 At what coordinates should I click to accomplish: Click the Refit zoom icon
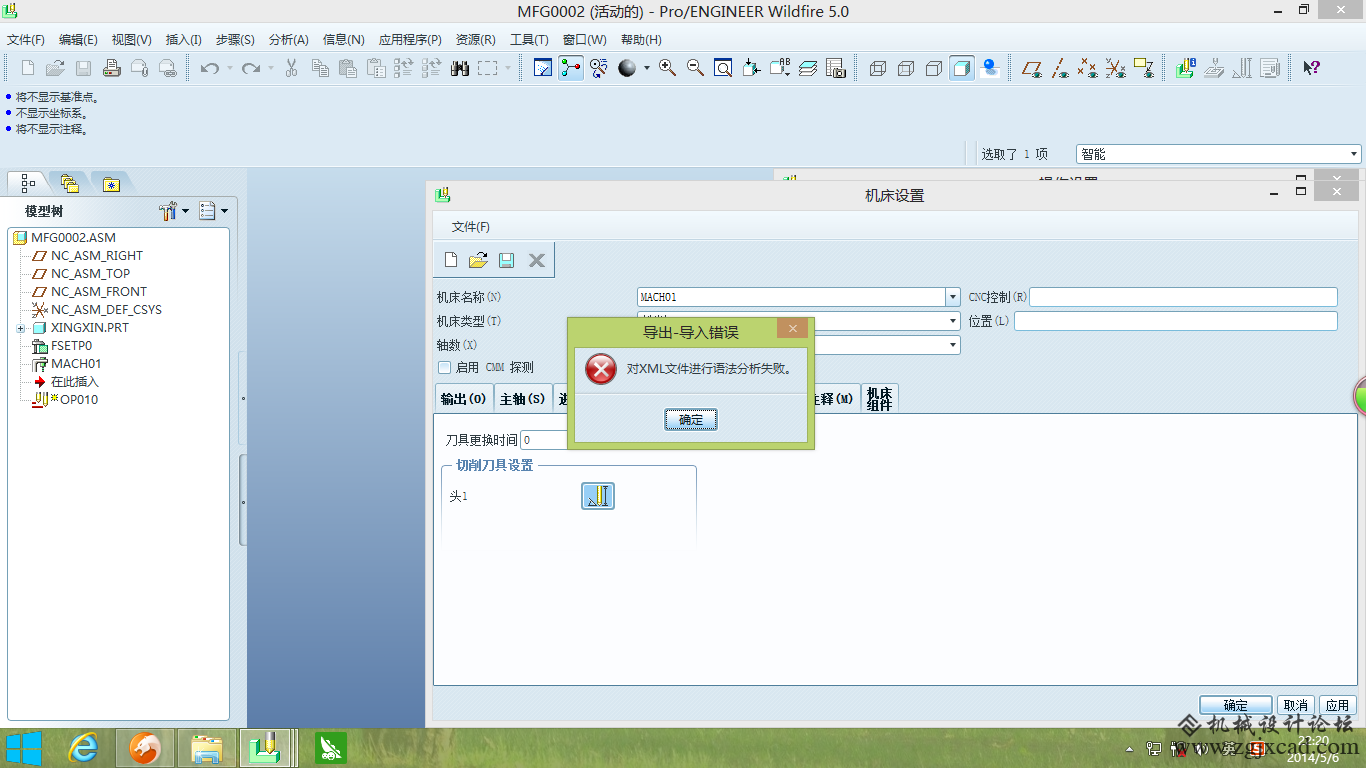point(723,68)
